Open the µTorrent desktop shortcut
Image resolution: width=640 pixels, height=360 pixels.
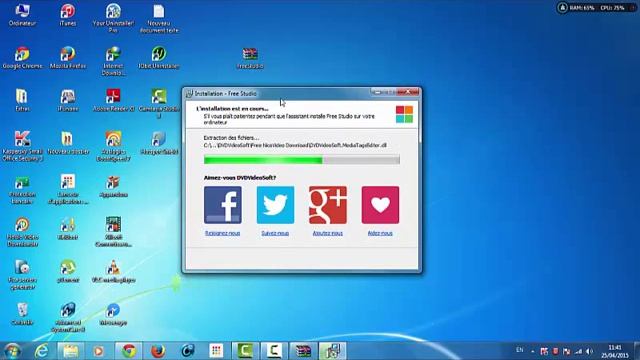tap(68, 271)
